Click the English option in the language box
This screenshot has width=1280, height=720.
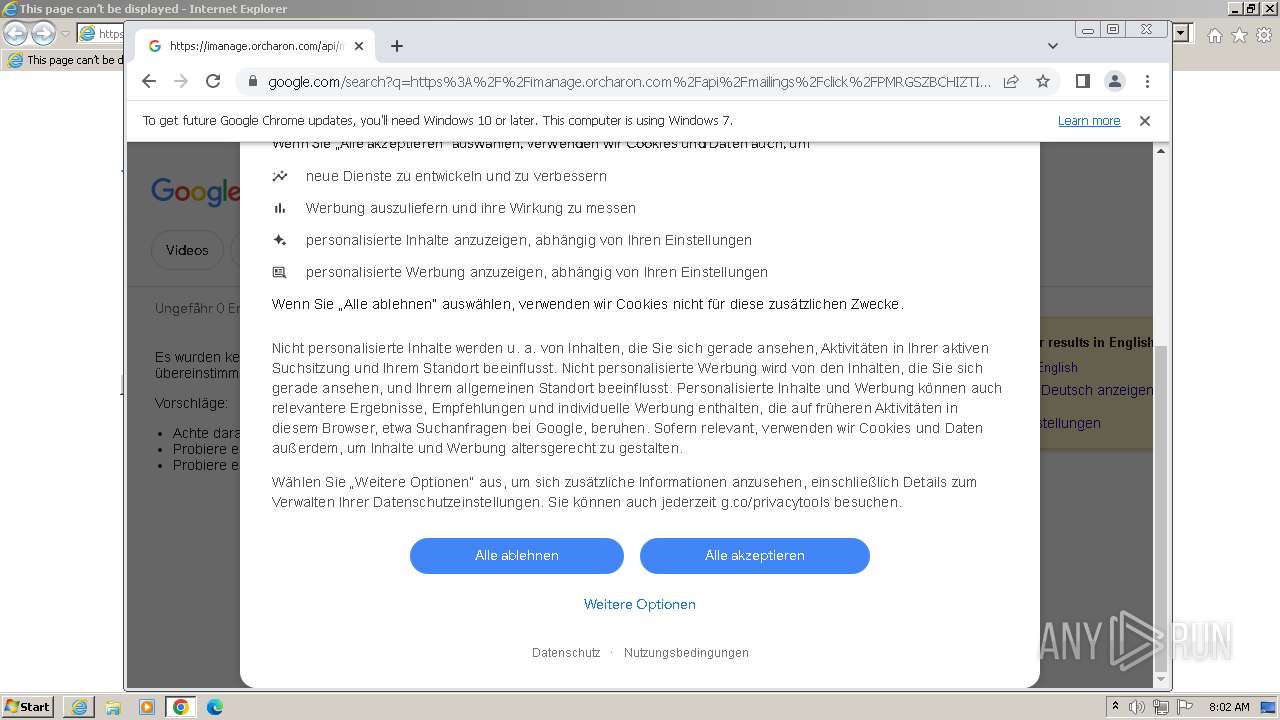[1058, 368]
